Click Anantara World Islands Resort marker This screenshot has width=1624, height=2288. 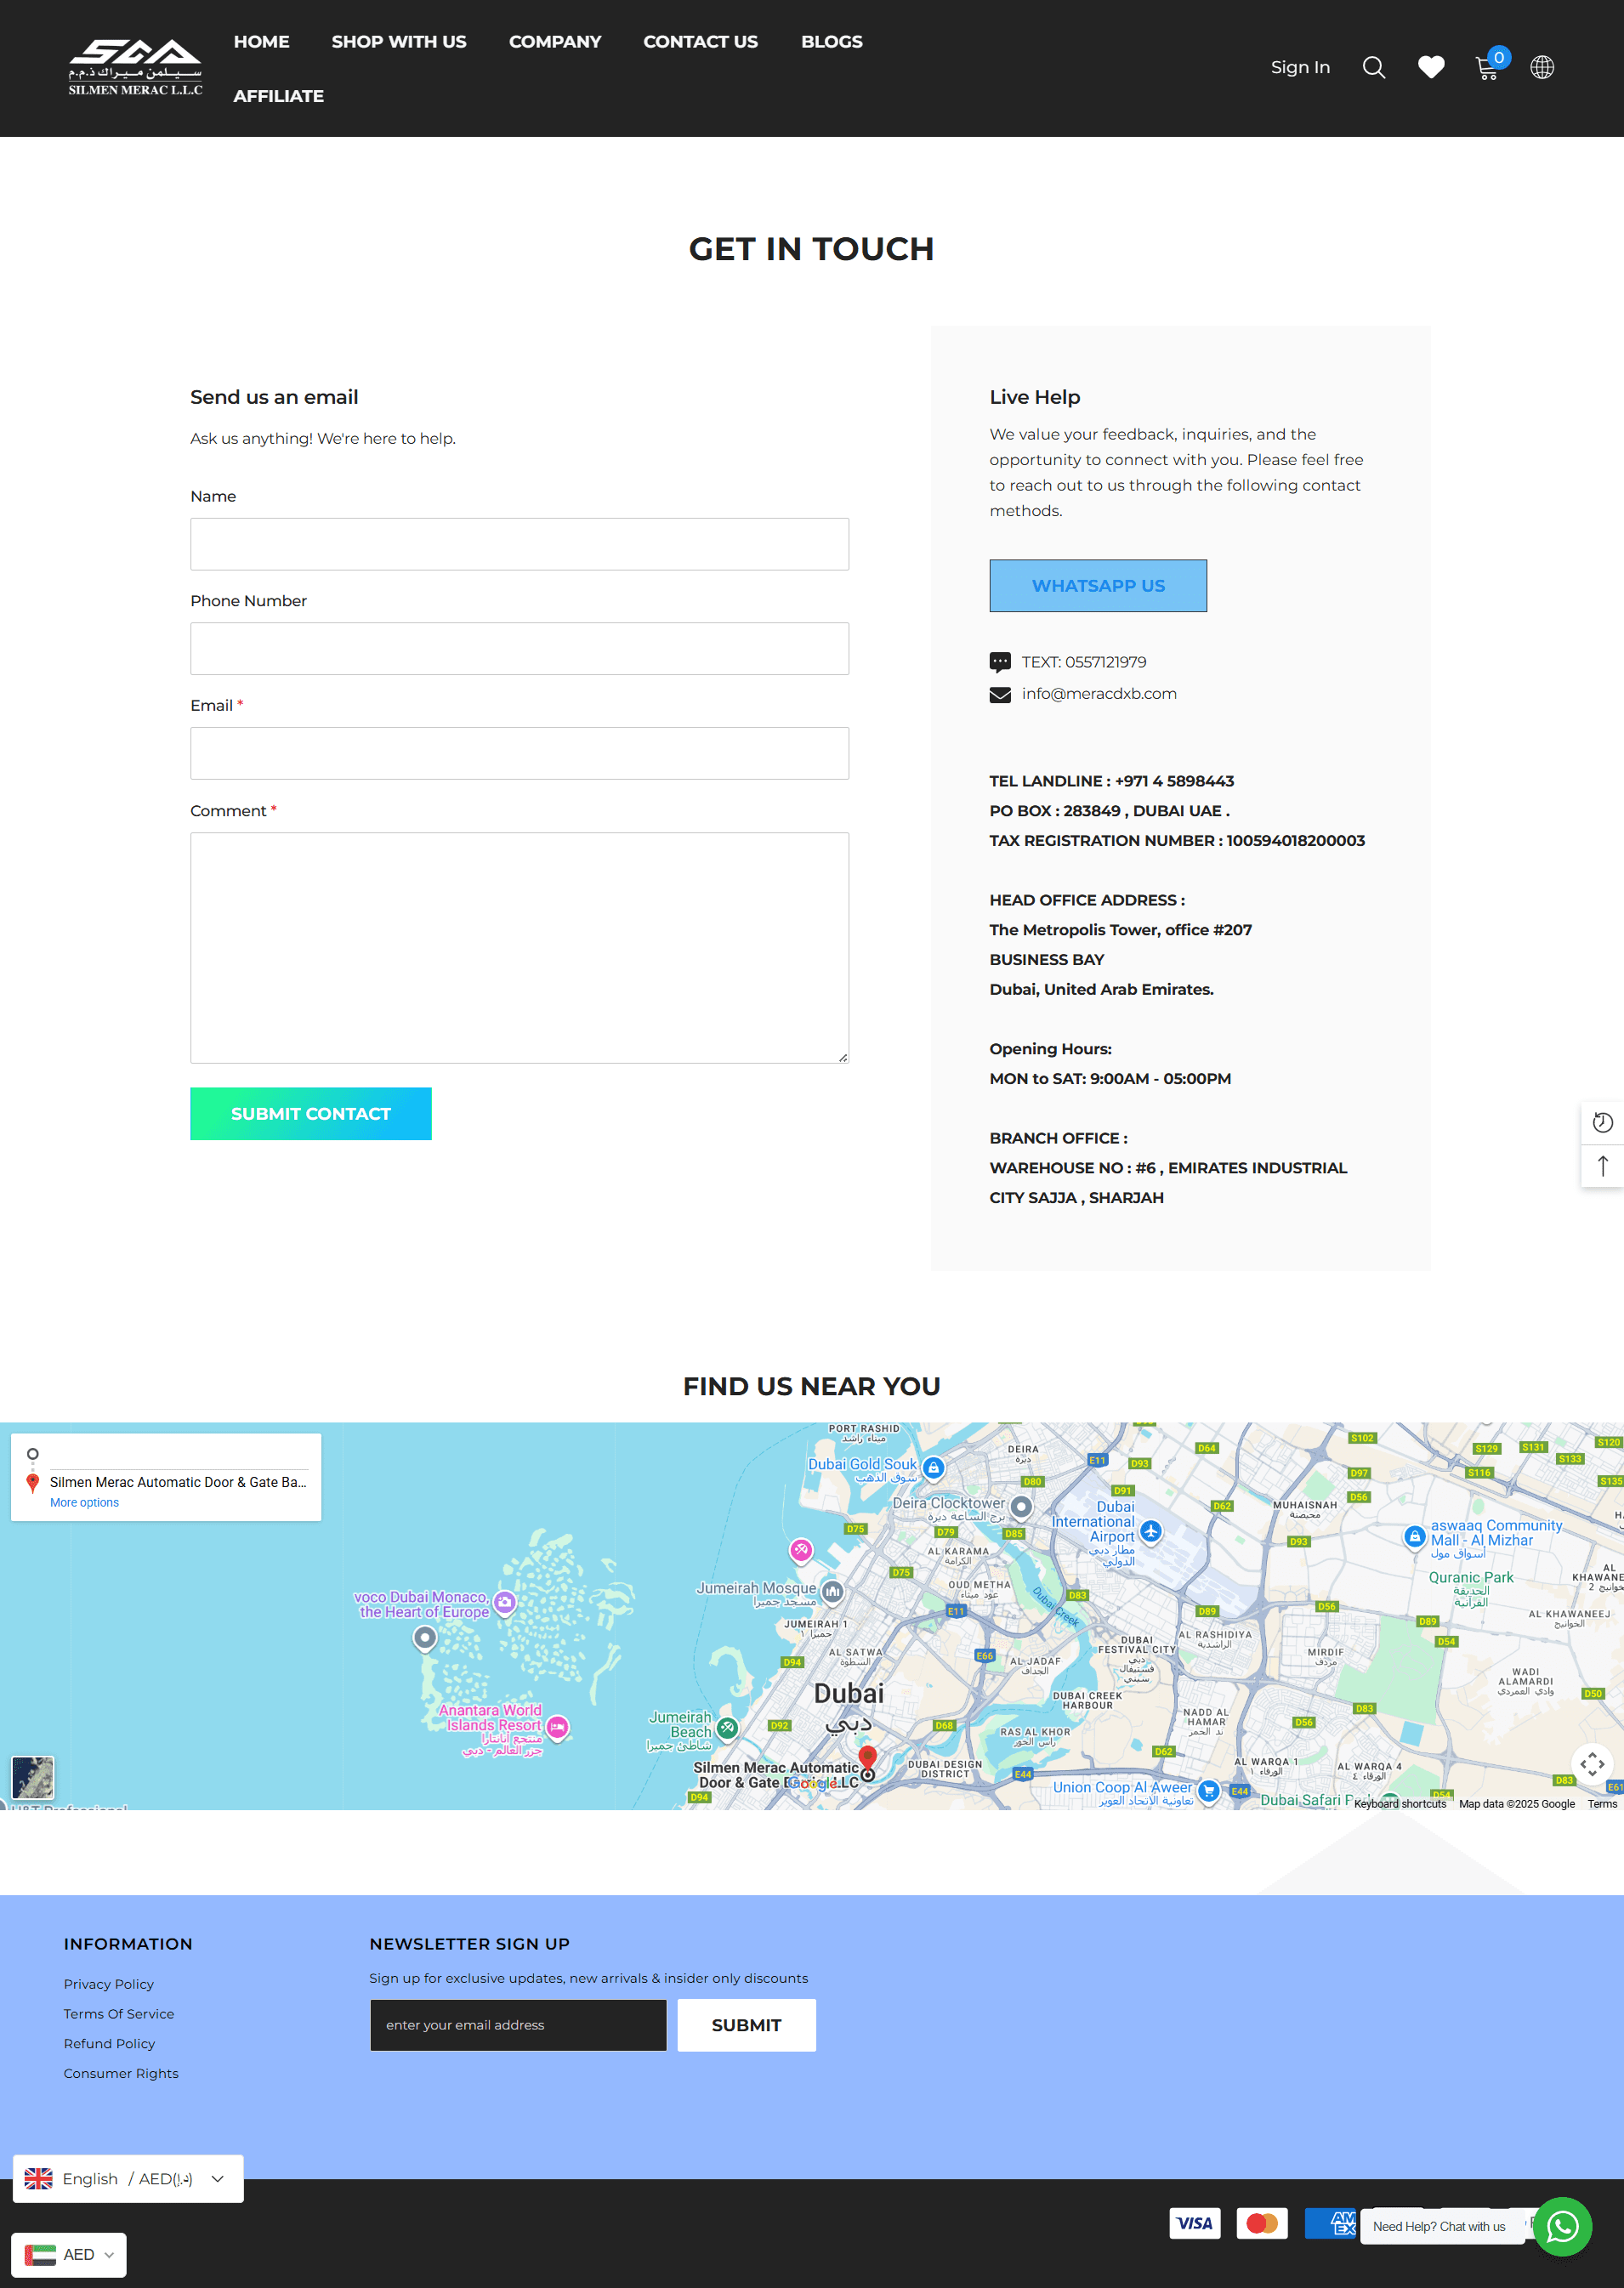(558, 1727)
